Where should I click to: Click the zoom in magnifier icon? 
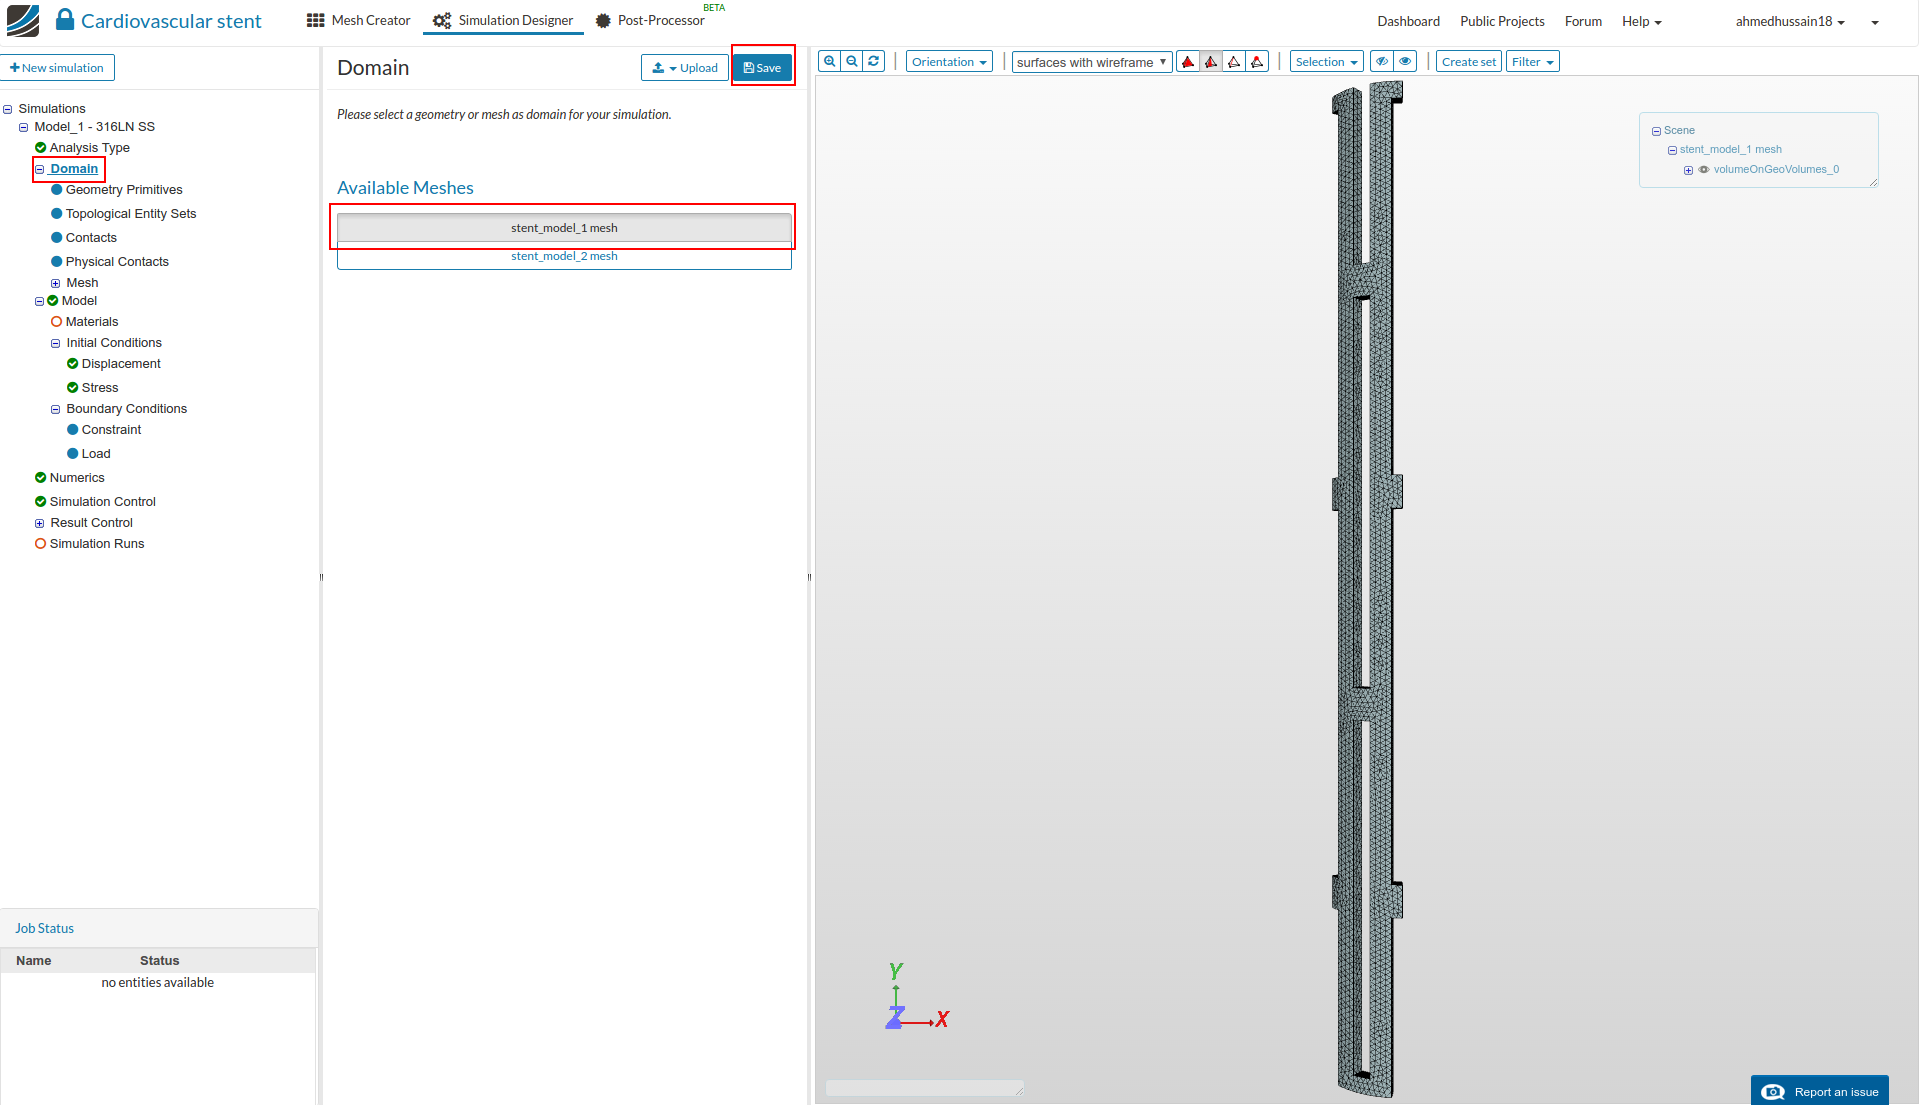829,62
